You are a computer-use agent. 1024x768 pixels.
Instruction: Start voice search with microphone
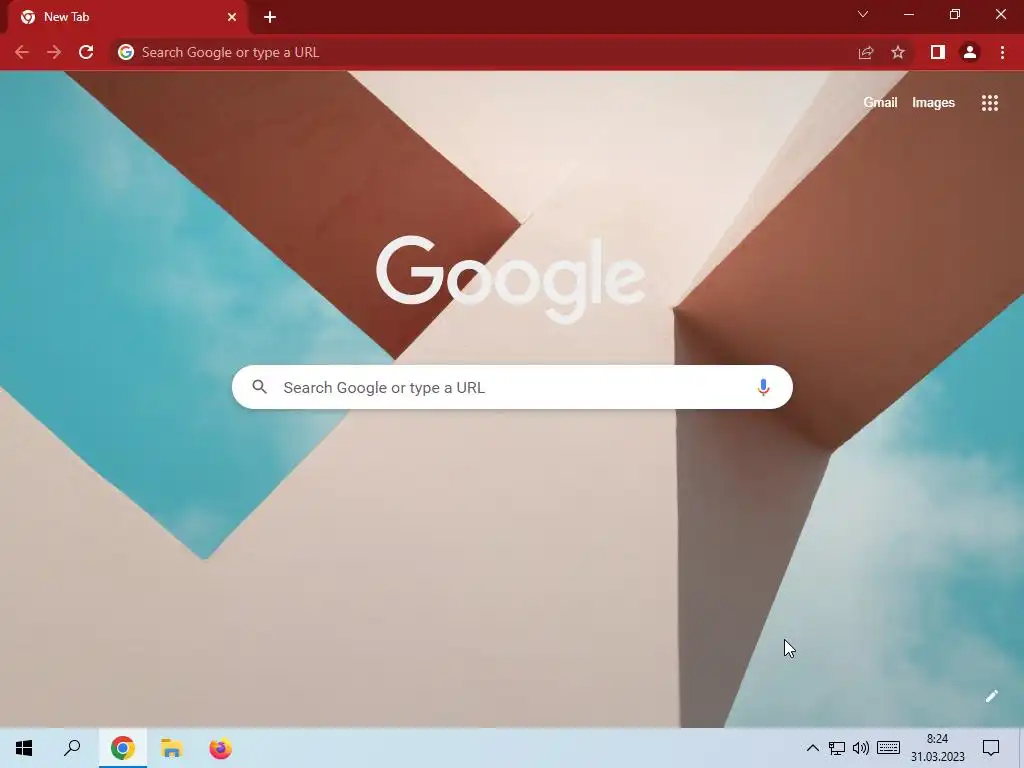(x=763, y=387)
